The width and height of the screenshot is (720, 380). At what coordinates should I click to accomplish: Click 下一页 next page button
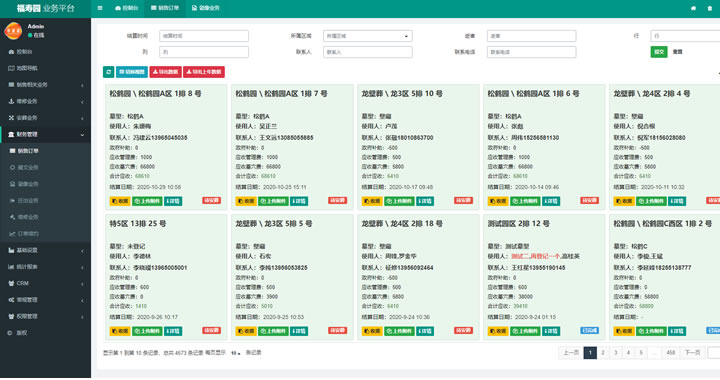pos(692,352)
